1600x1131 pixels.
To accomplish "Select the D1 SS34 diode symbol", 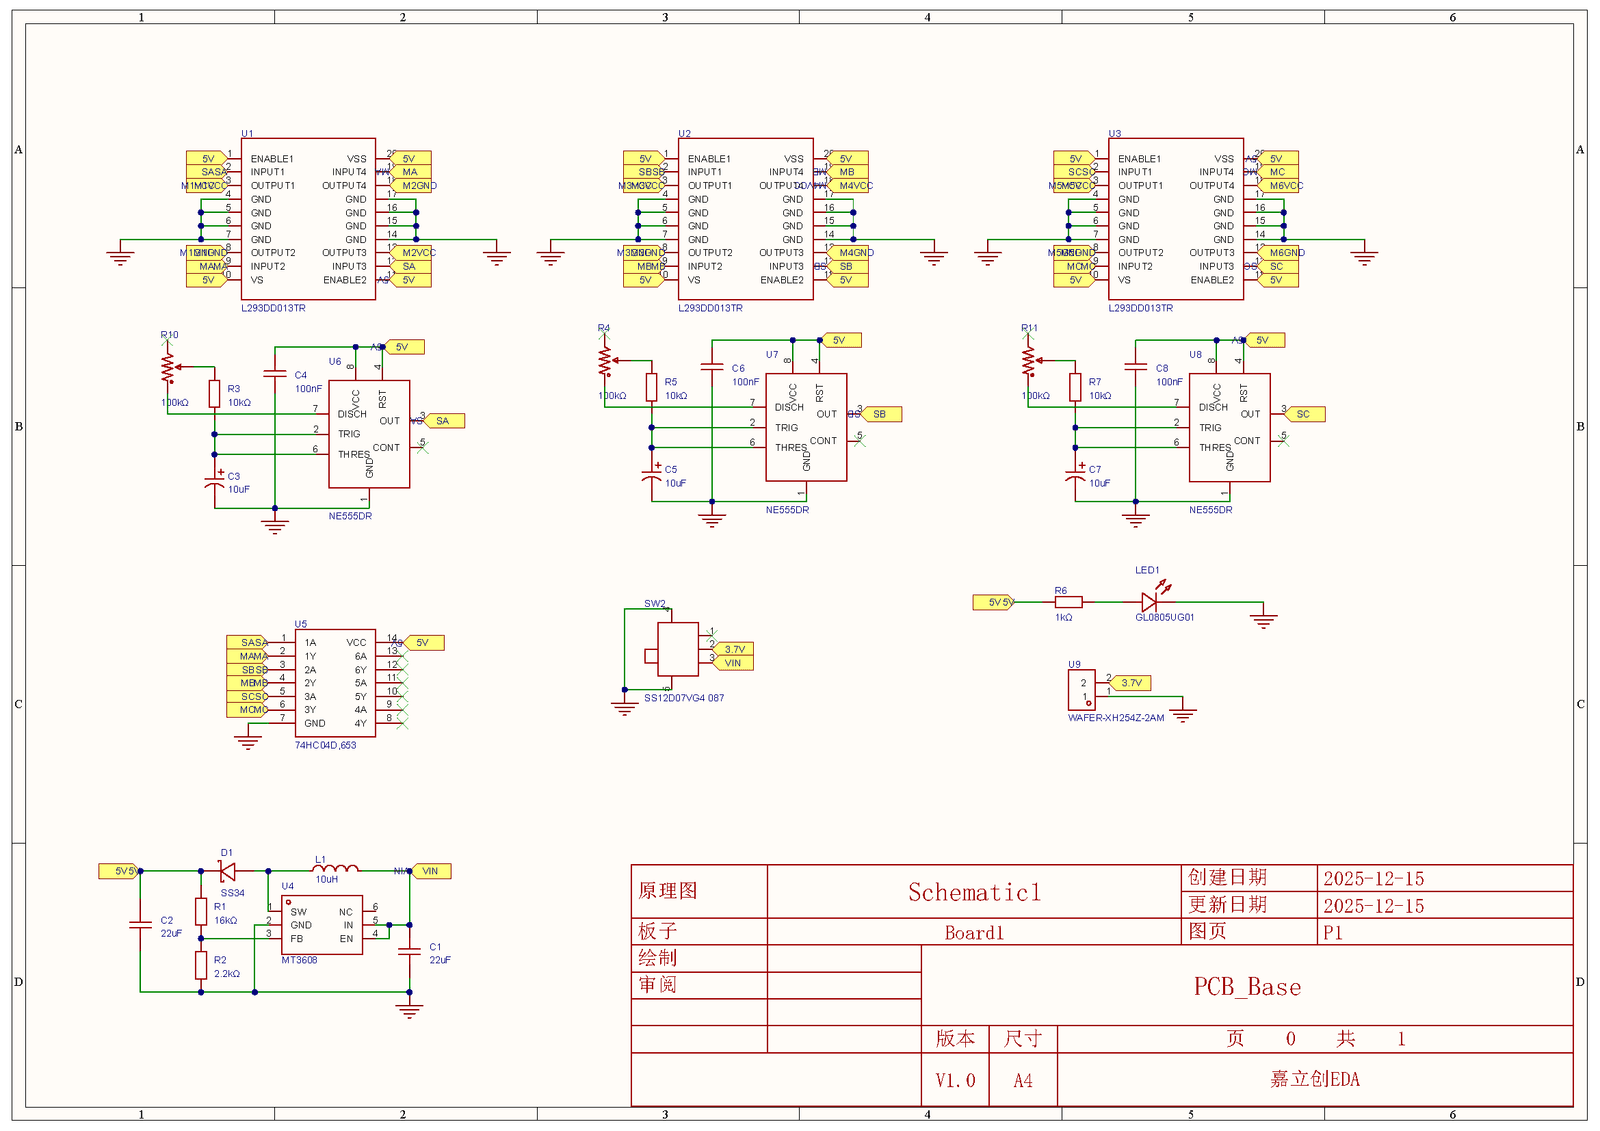I will [227, 871].
